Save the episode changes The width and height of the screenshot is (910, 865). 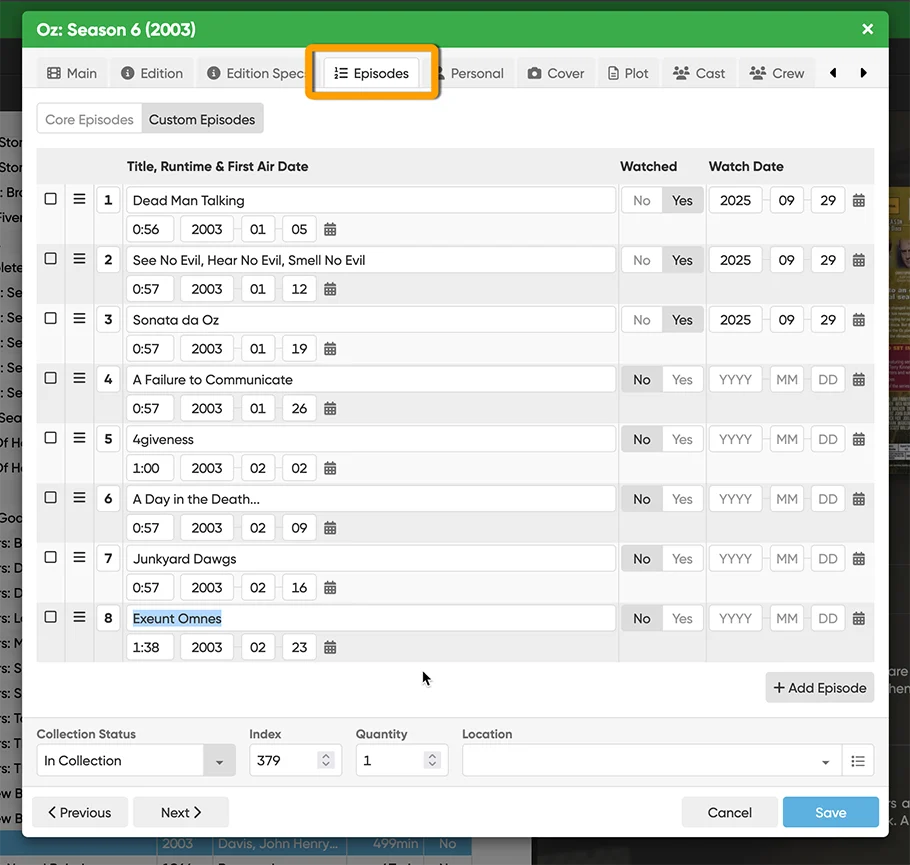click(830, 812)
